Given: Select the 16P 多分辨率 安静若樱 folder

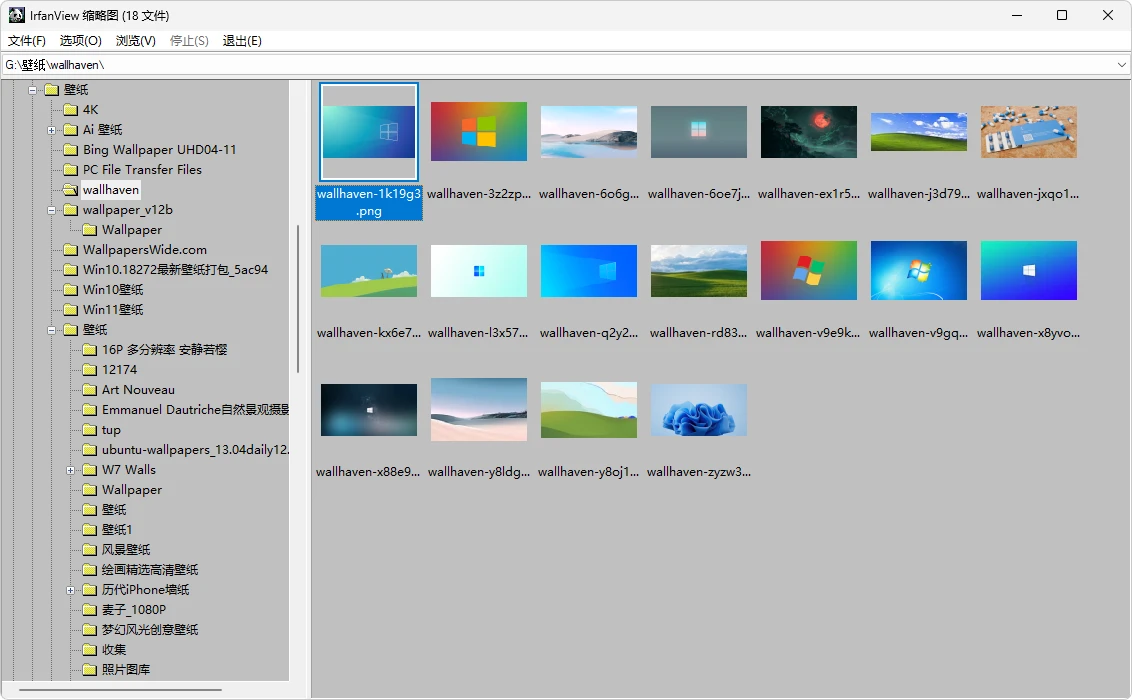Looking at the screenshot, I should point(164,350).
